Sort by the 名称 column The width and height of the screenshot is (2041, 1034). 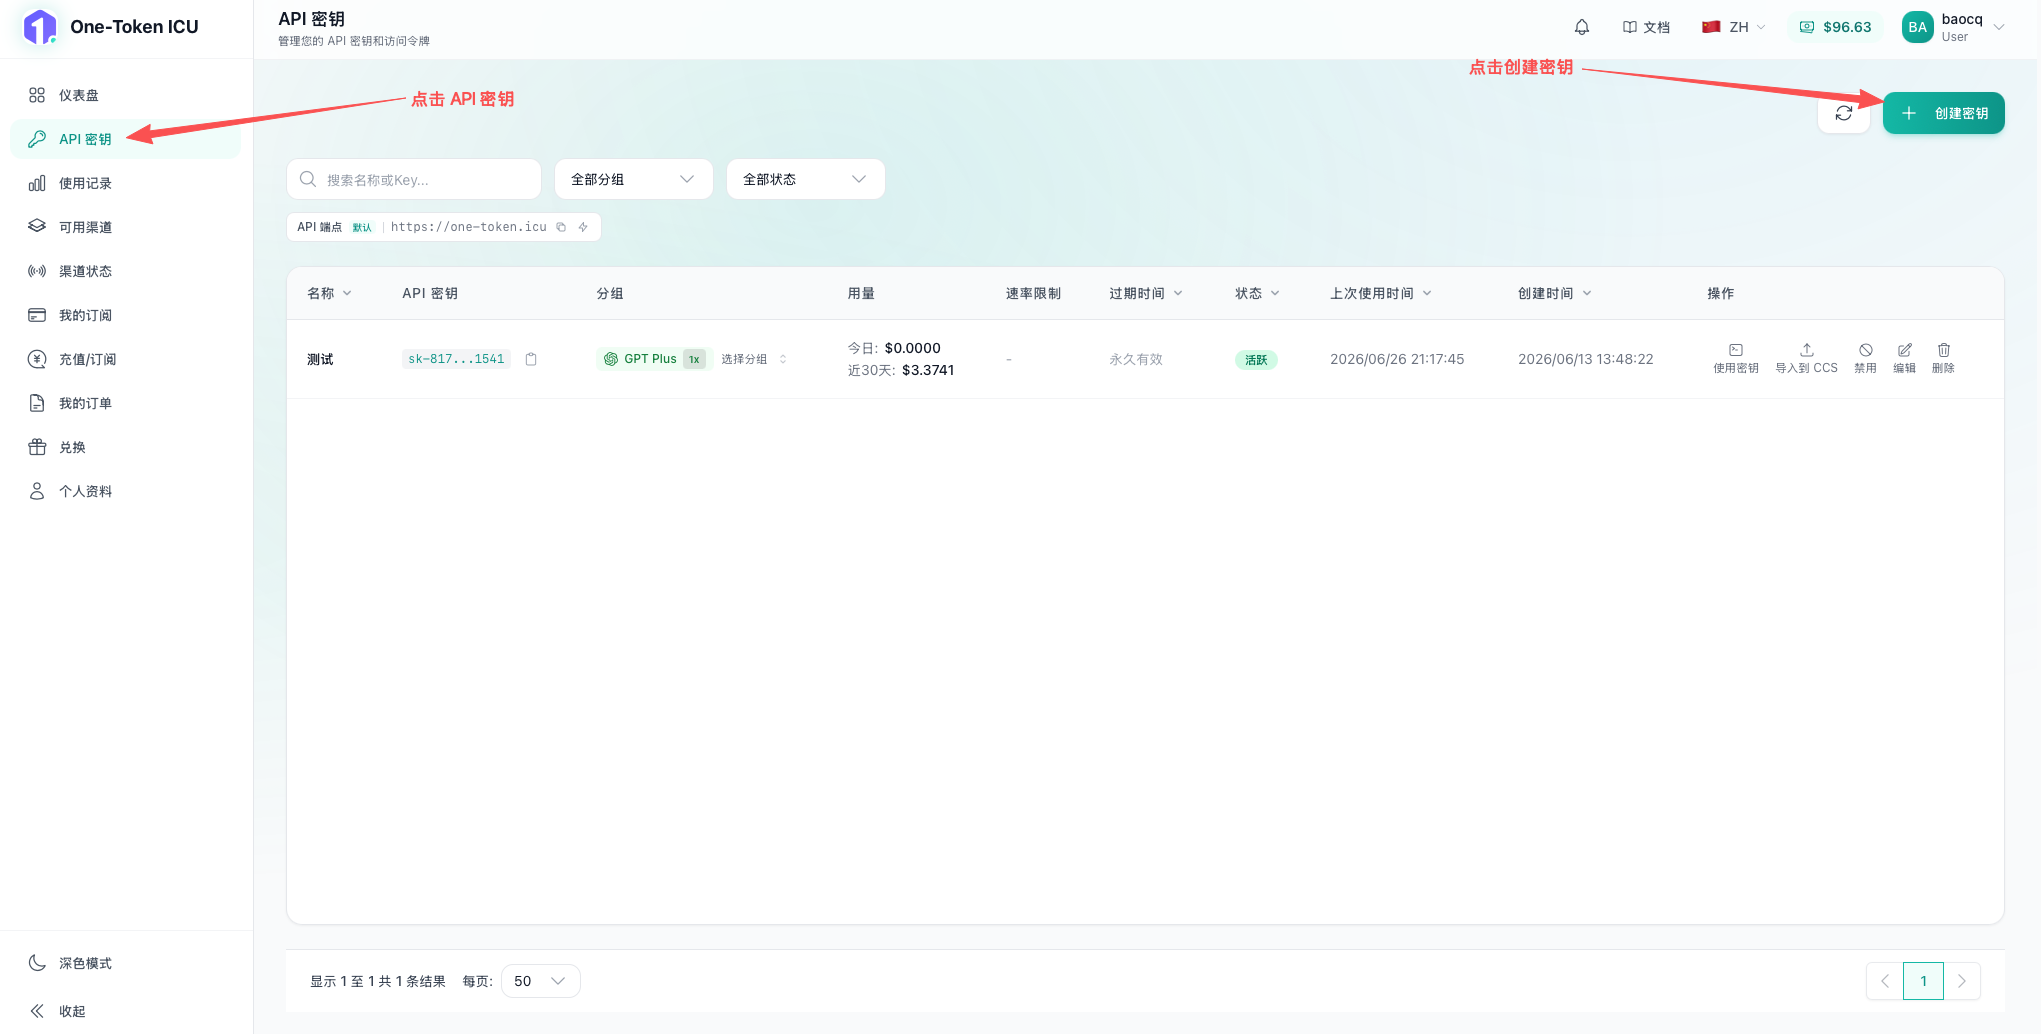coord(329,293)
